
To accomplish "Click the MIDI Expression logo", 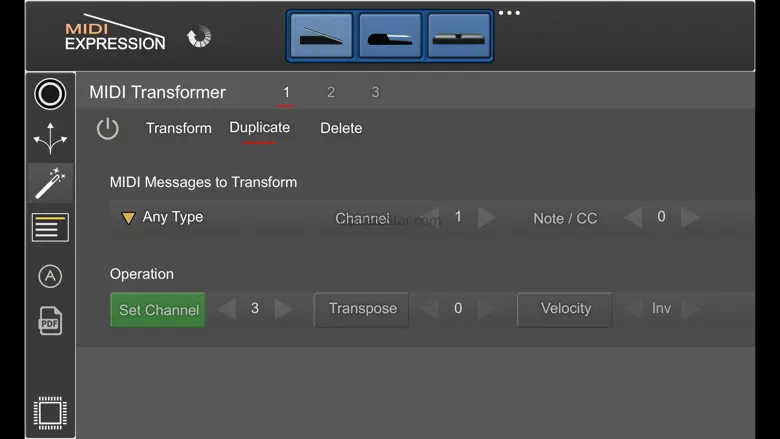I will pyautogui.click(x=115, y=33).
